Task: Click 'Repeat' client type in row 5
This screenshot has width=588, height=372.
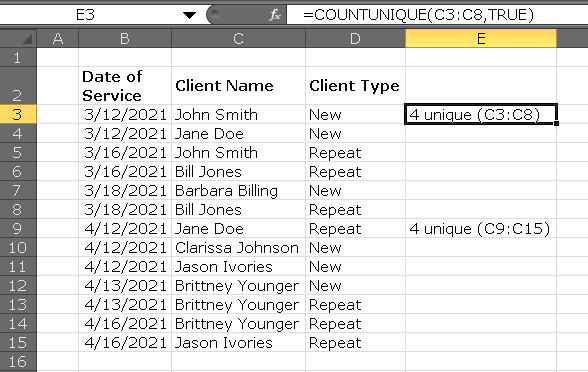Action: (x=356, y=153)
